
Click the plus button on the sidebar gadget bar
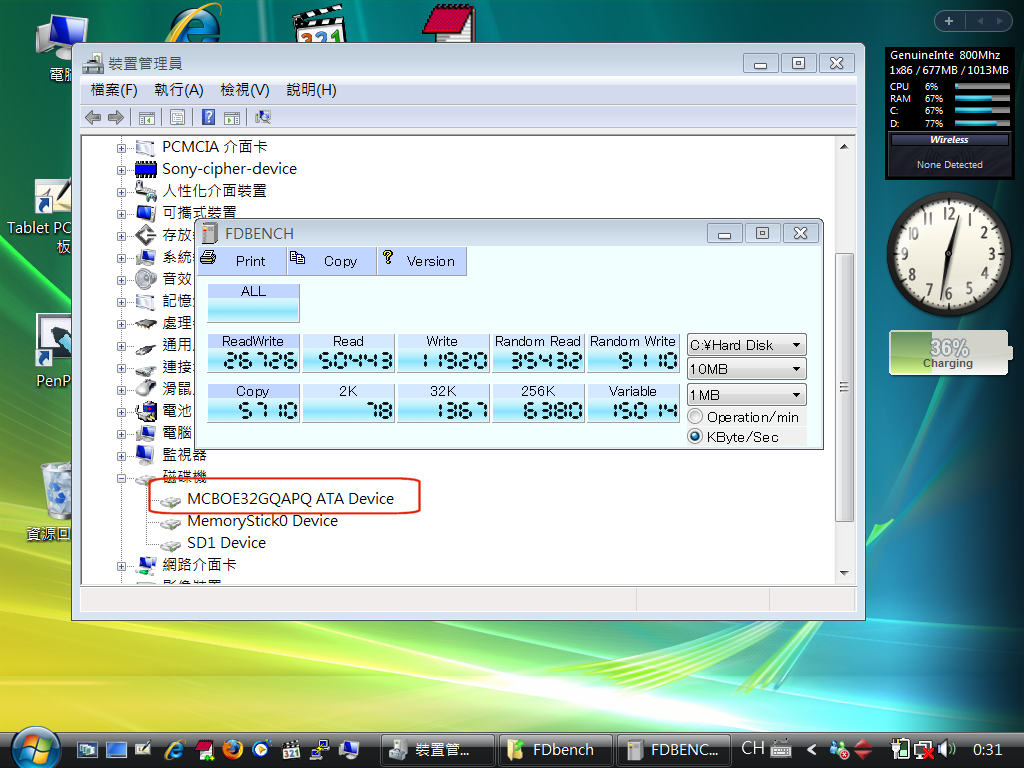click(x=949, y=21)
